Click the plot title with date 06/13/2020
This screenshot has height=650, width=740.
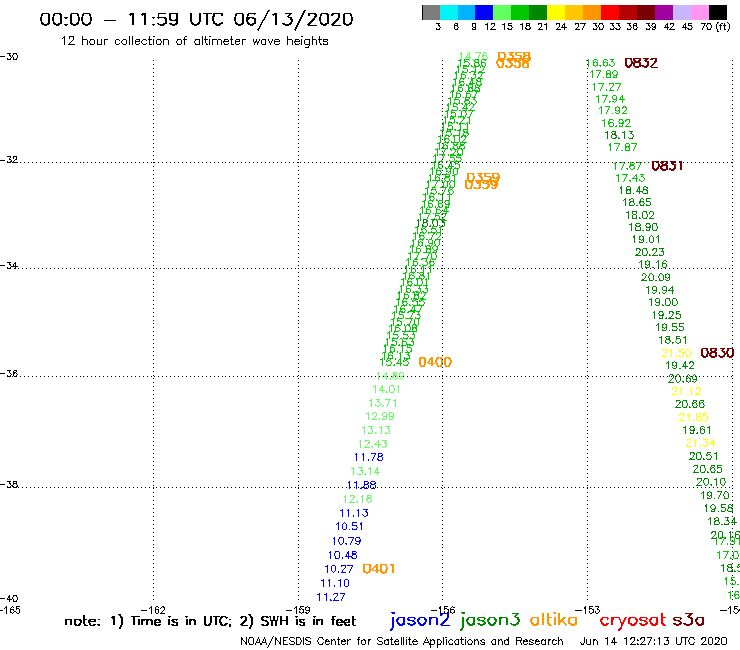click(196, 19)
